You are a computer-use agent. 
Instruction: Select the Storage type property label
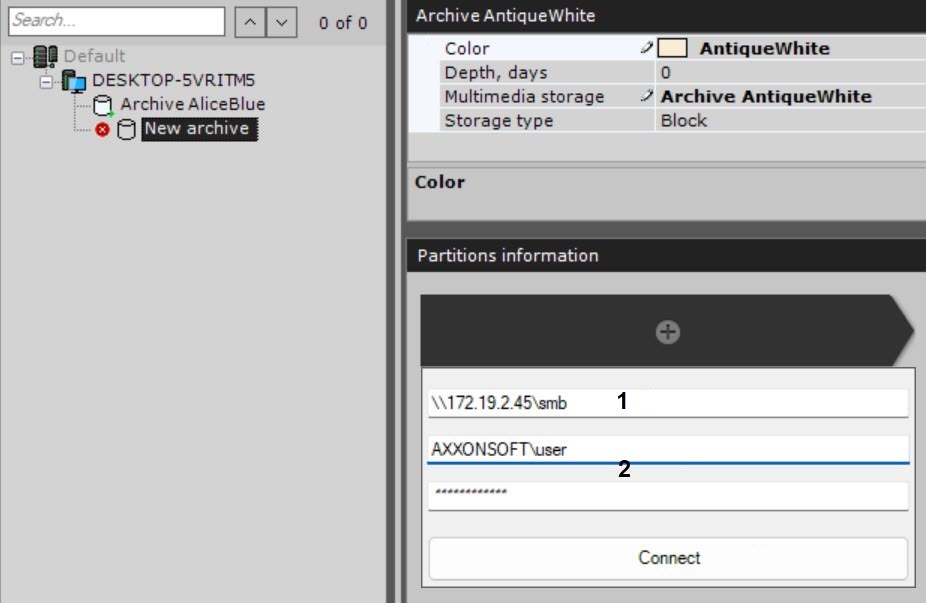tap(498, 120)
